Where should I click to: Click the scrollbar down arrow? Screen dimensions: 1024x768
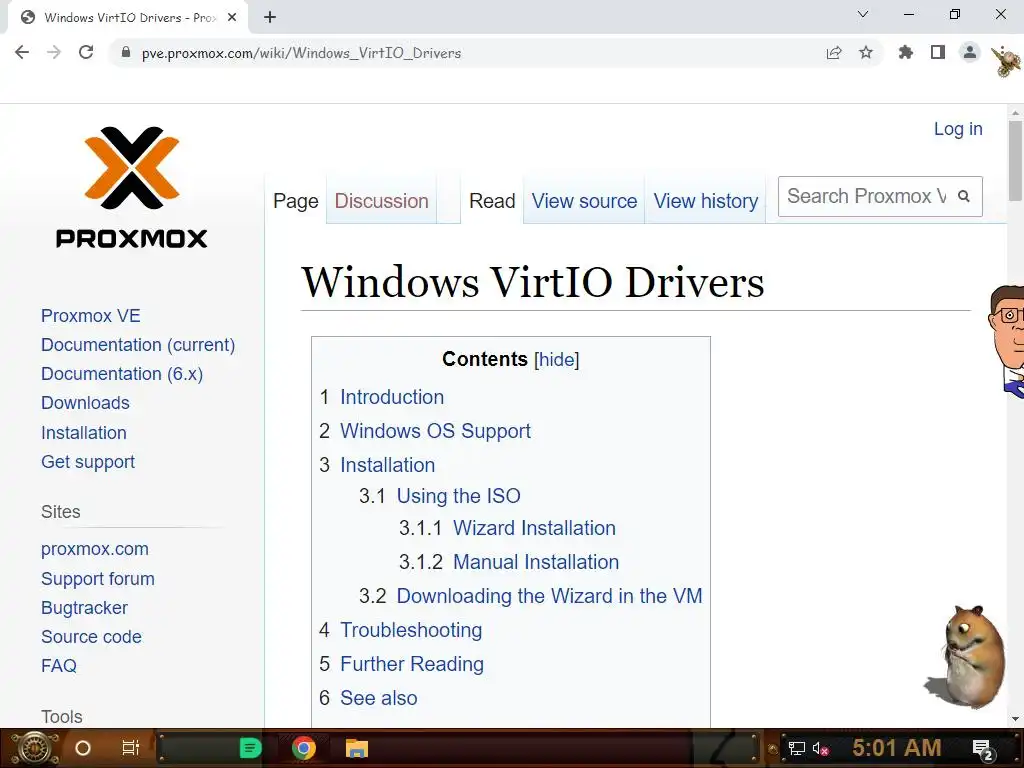point(1015,719)
